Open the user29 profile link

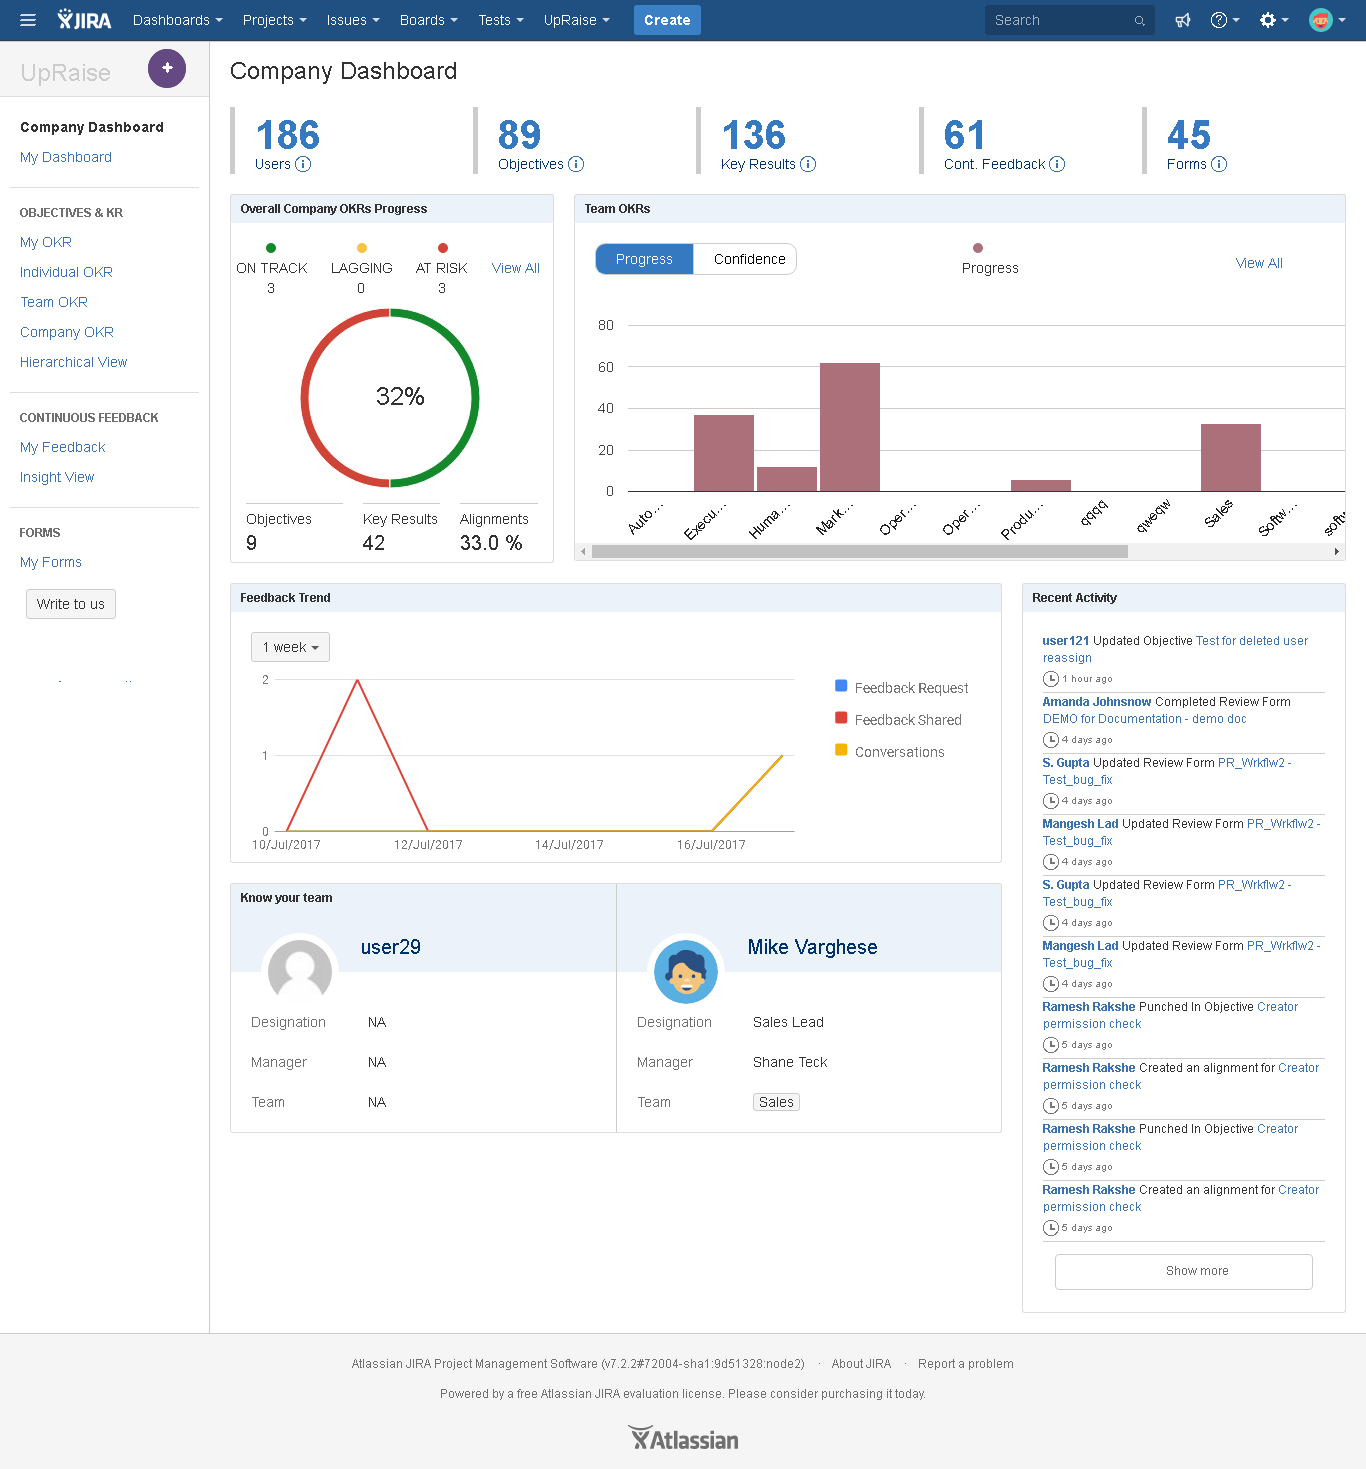click(391, 947)
